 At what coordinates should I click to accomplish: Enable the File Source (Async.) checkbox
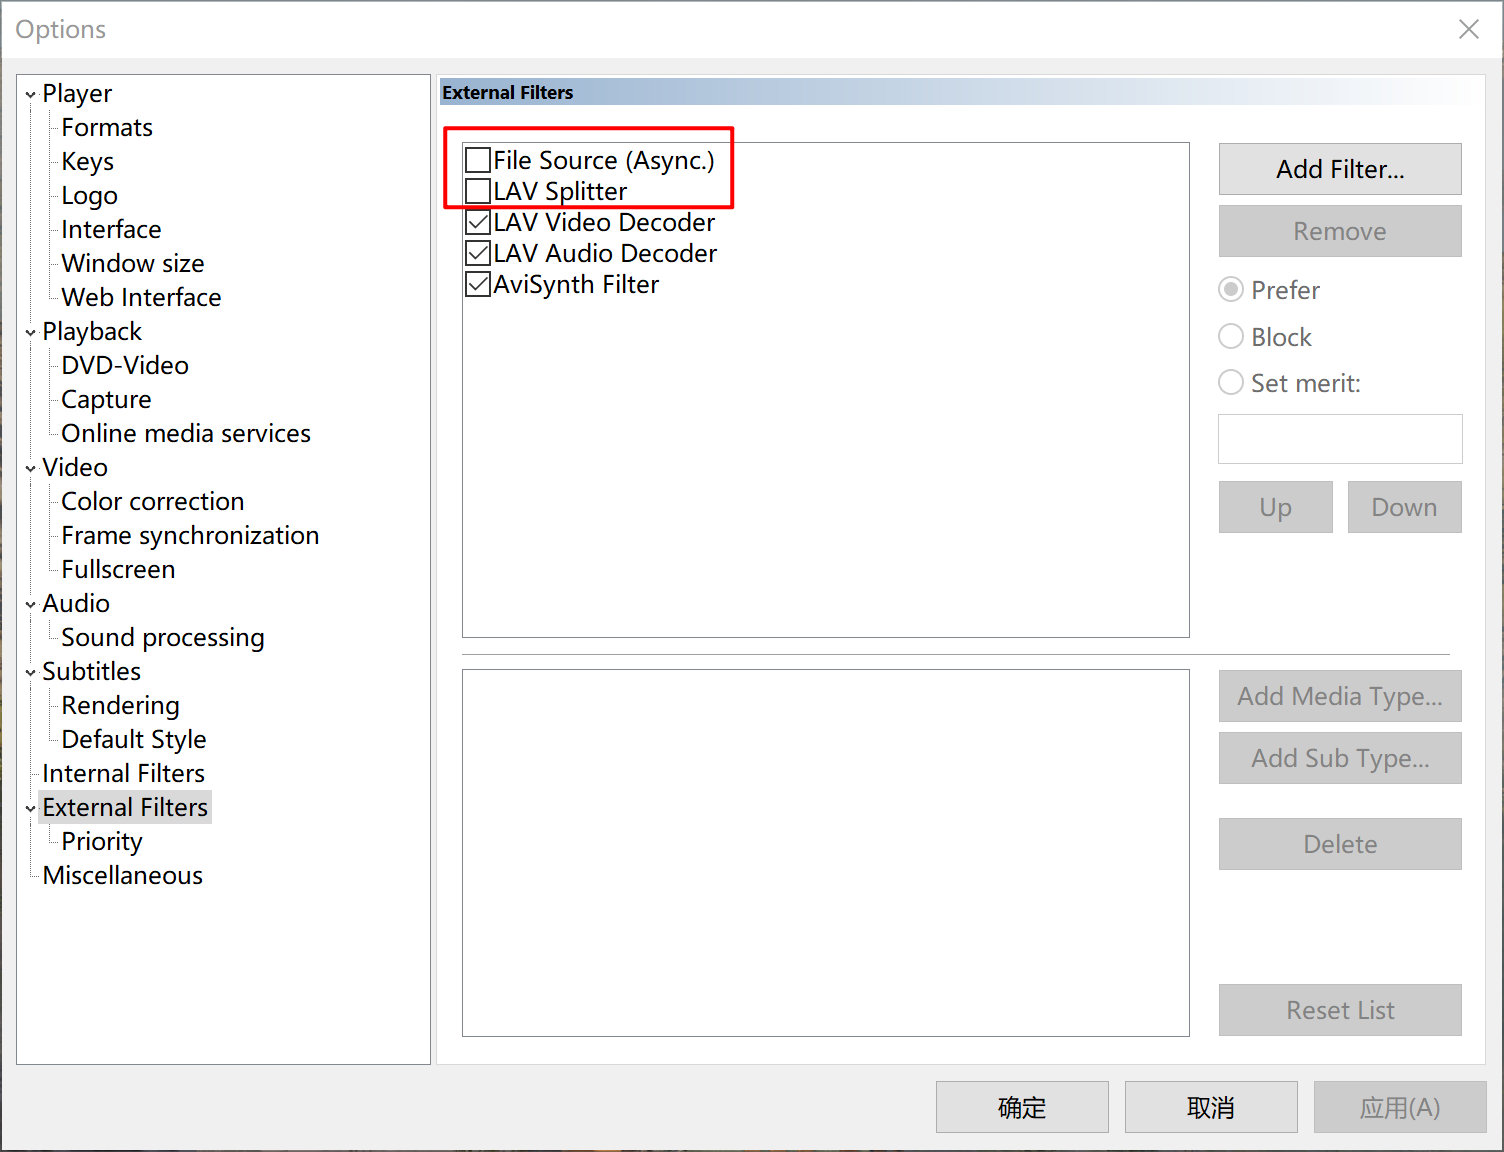478,160
